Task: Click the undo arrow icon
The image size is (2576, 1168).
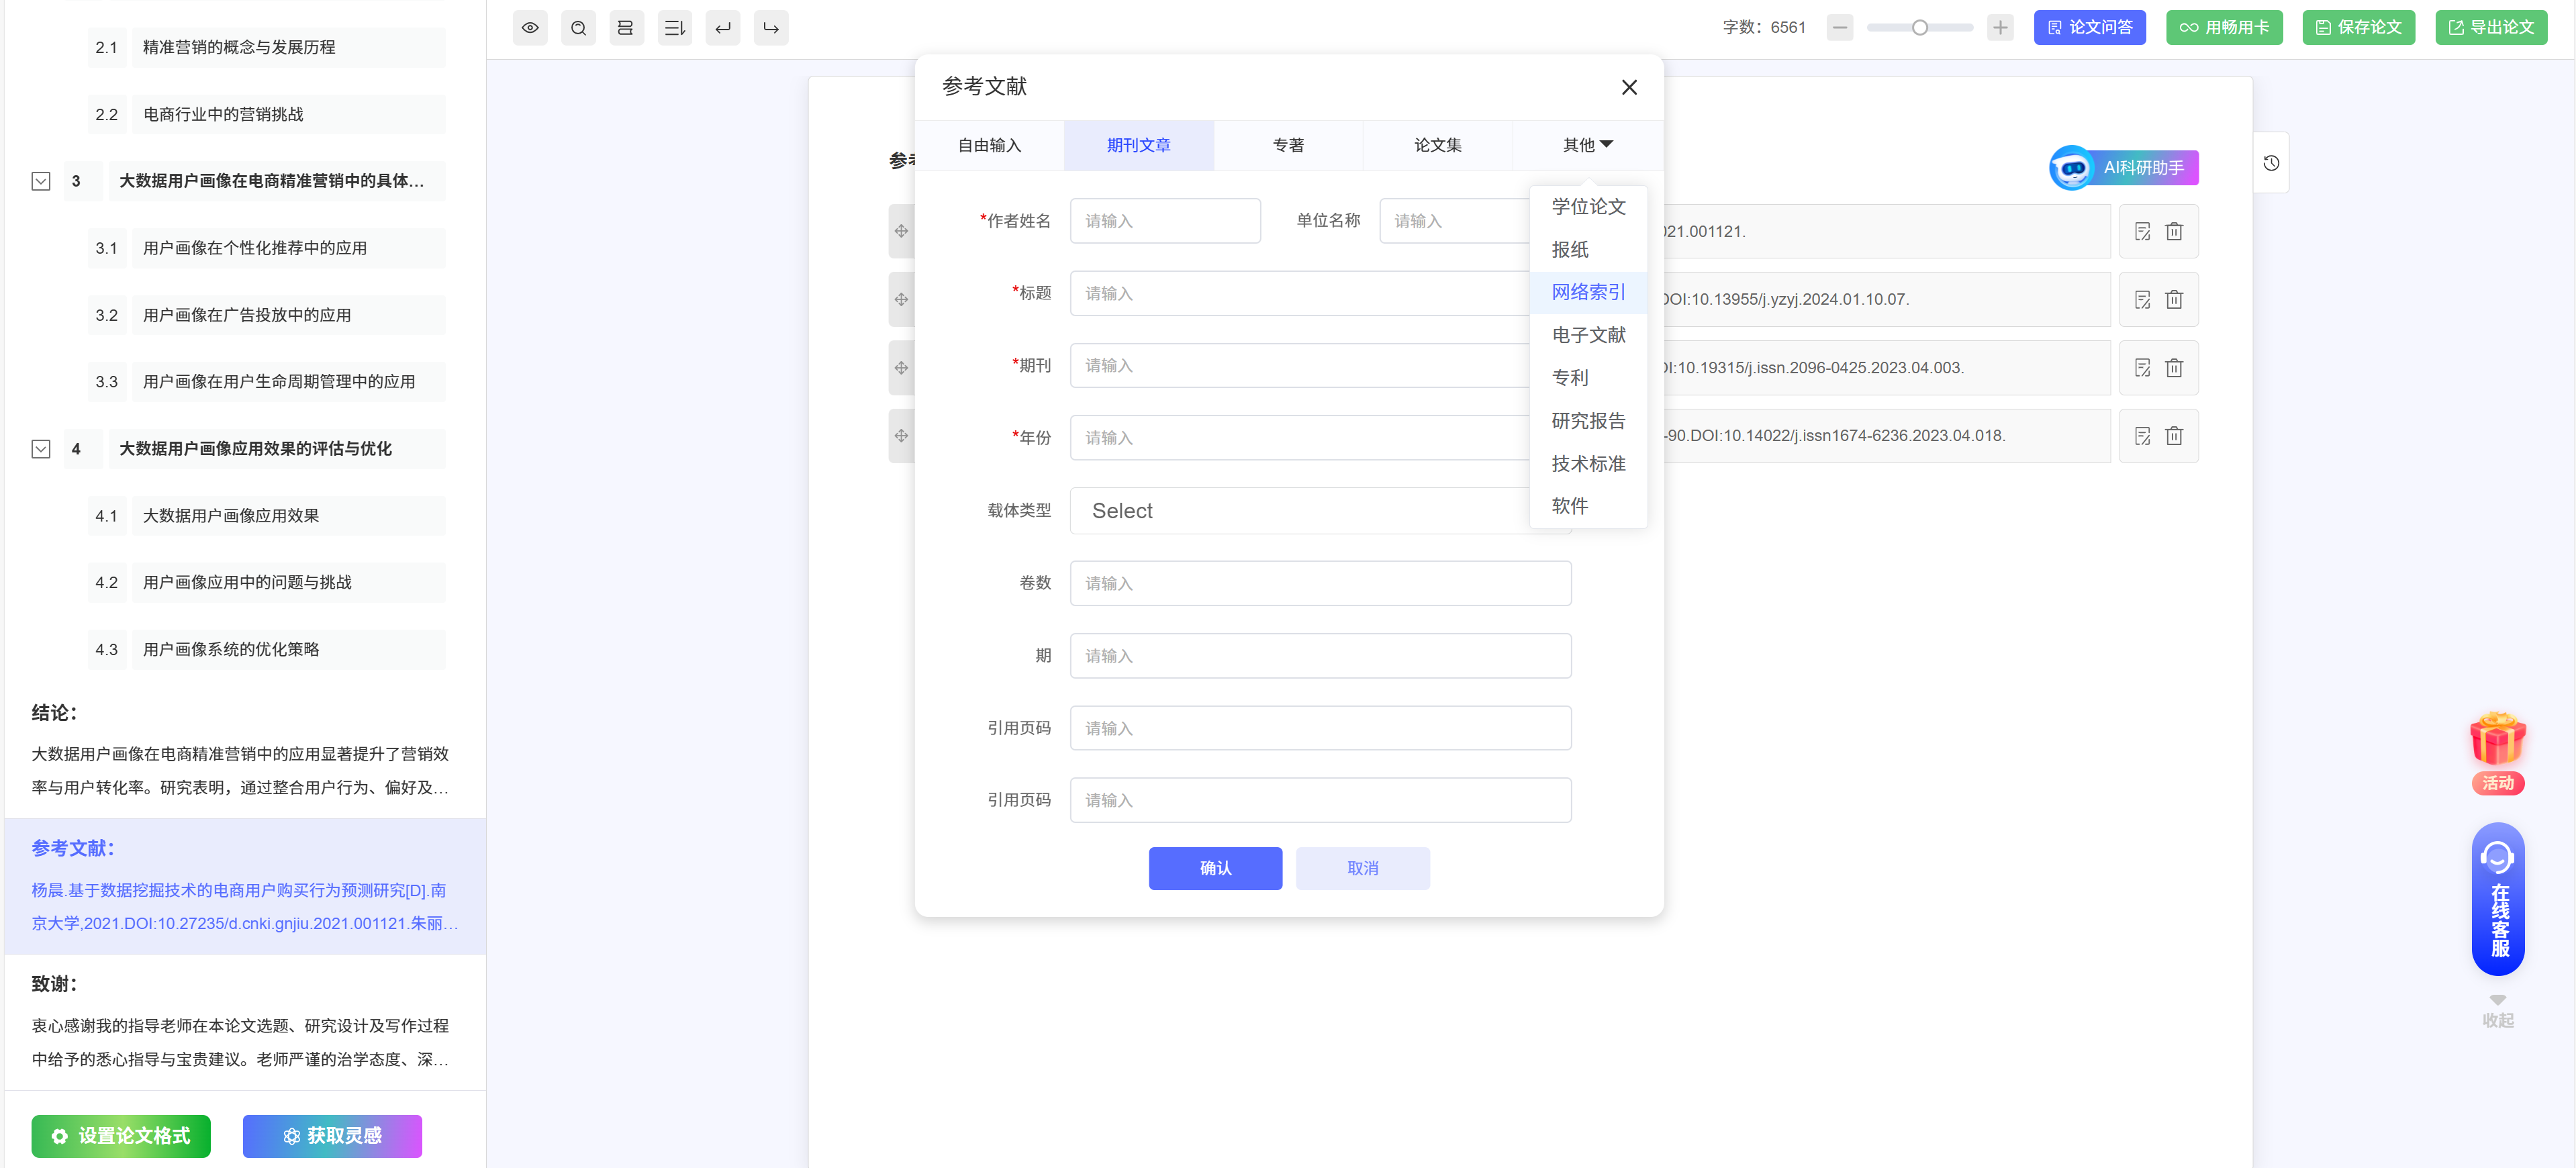Action: 723,28
